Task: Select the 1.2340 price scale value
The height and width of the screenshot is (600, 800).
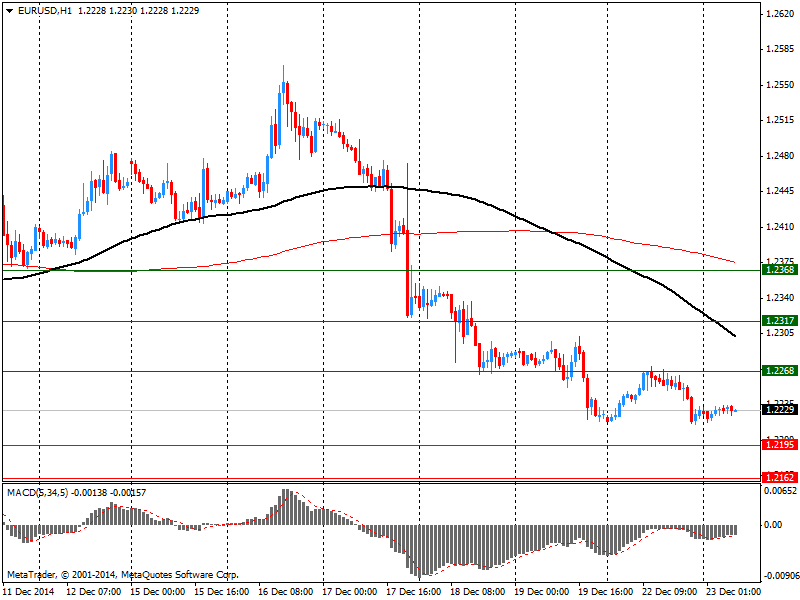Action: (781, 298)
